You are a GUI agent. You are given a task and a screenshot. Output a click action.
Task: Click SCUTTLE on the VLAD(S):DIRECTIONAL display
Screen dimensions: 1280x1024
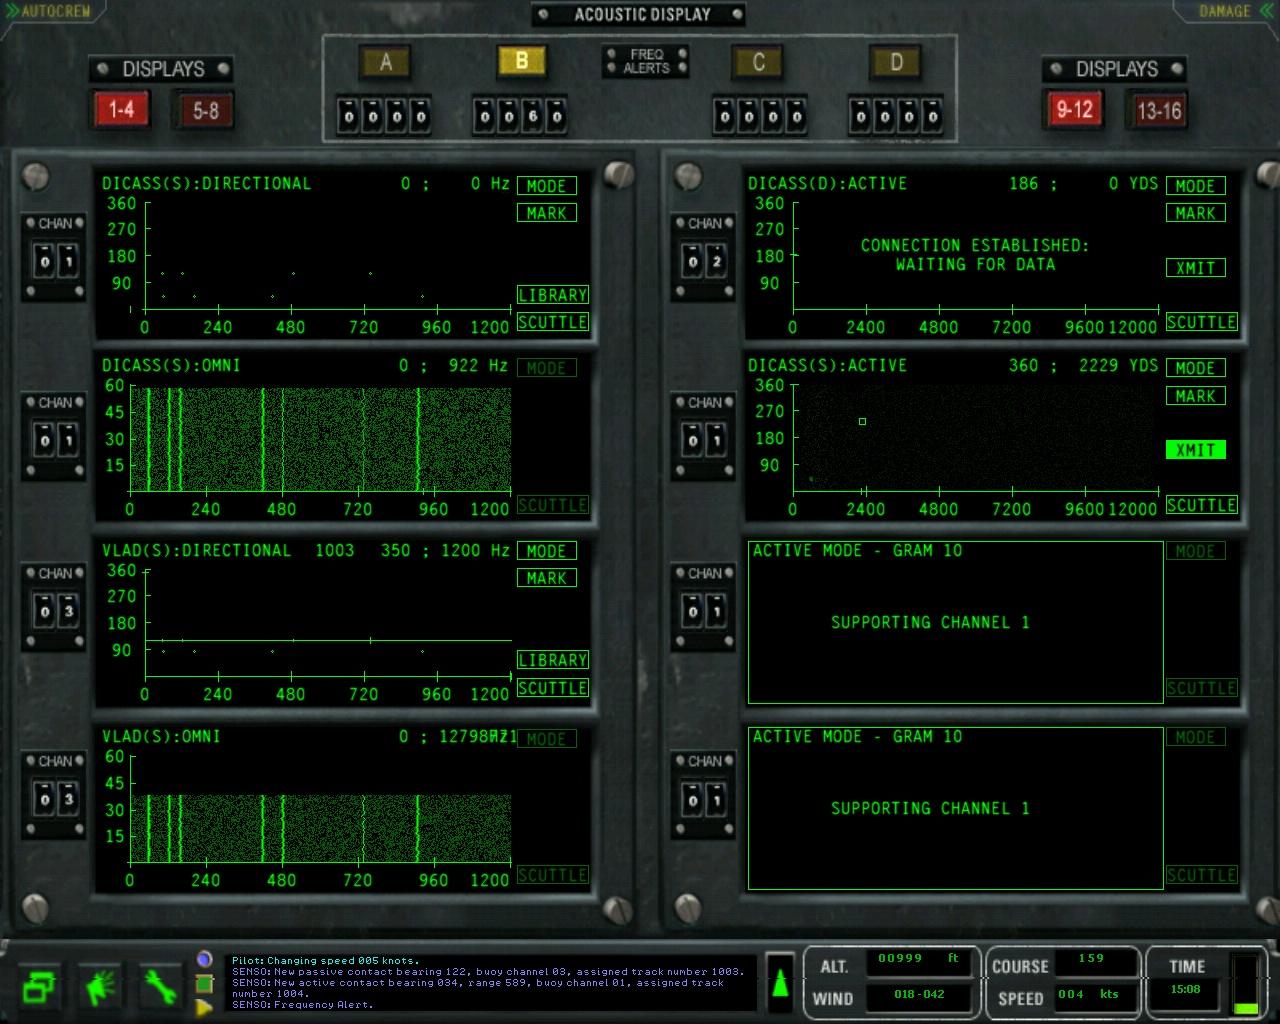552,688
